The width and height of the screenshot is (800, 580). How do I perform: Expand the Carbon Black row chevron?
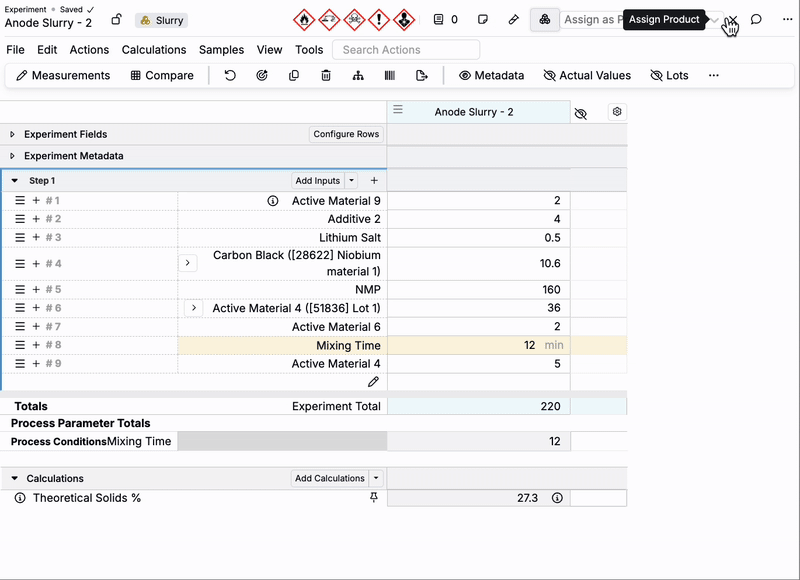click(x=188, y=263)
